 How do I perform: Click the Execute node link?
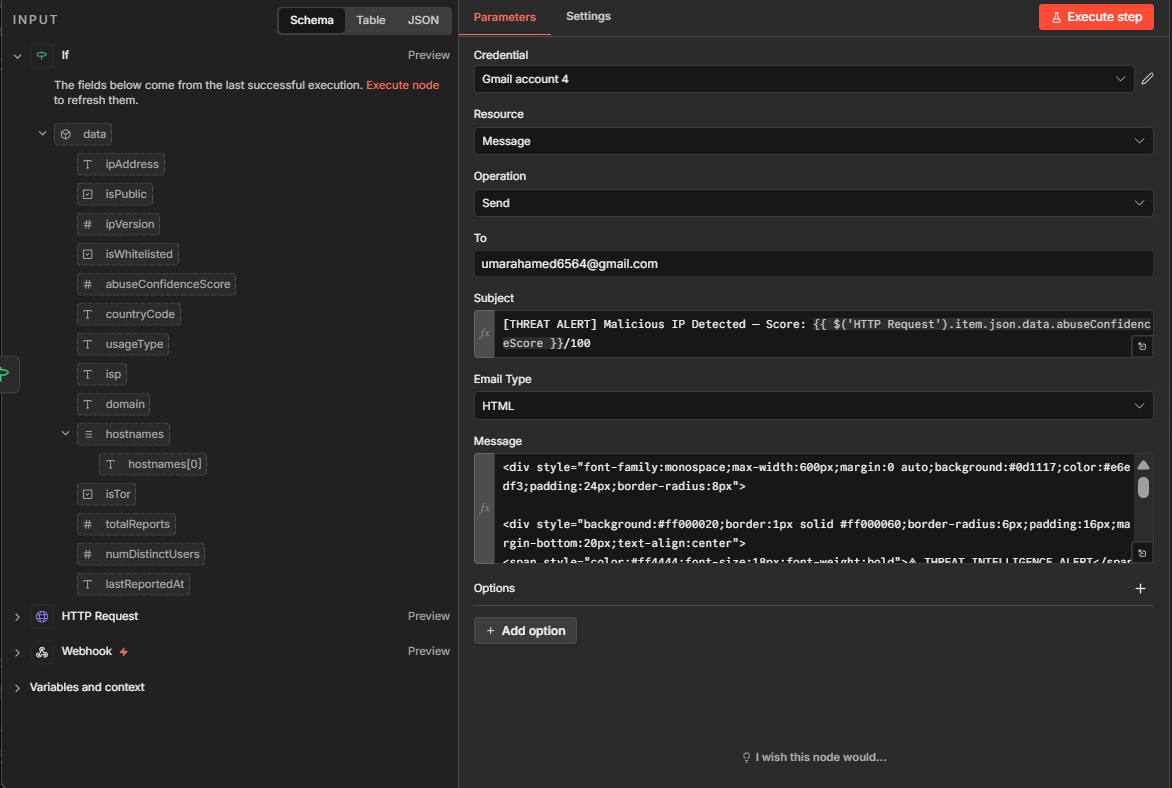pos(402,85)
